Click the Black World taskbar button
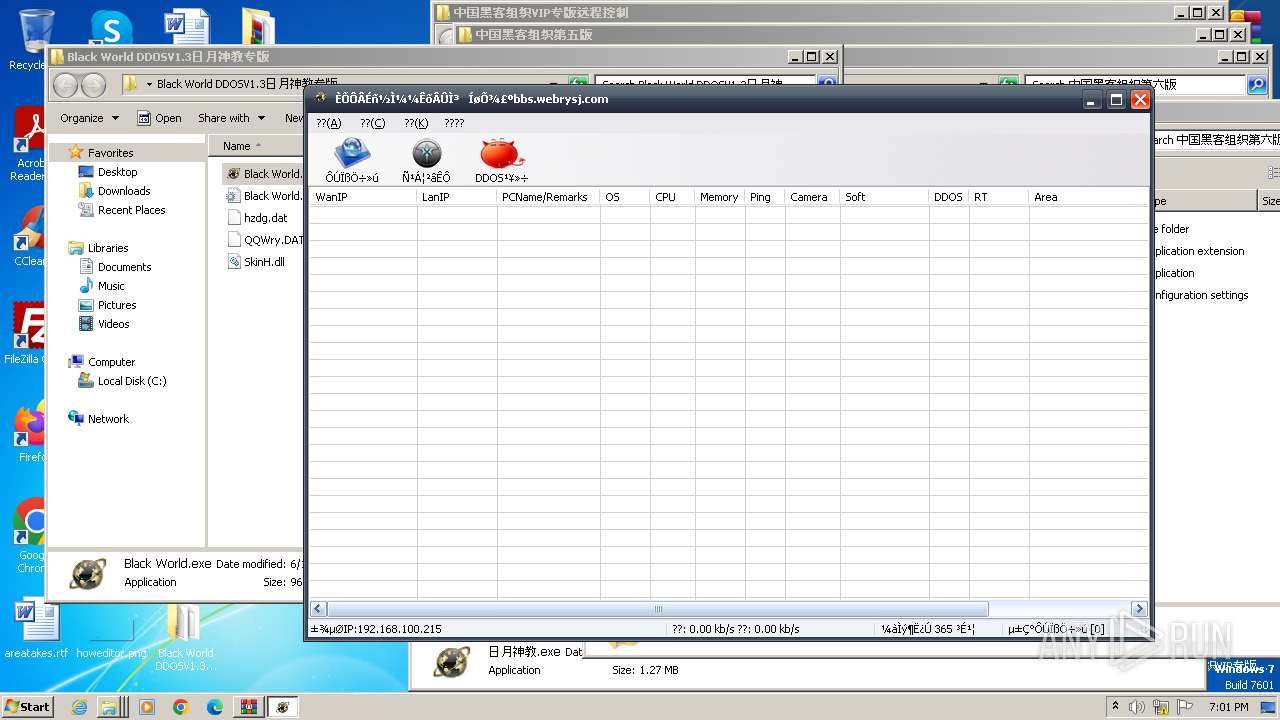 (x=283, y=707)
